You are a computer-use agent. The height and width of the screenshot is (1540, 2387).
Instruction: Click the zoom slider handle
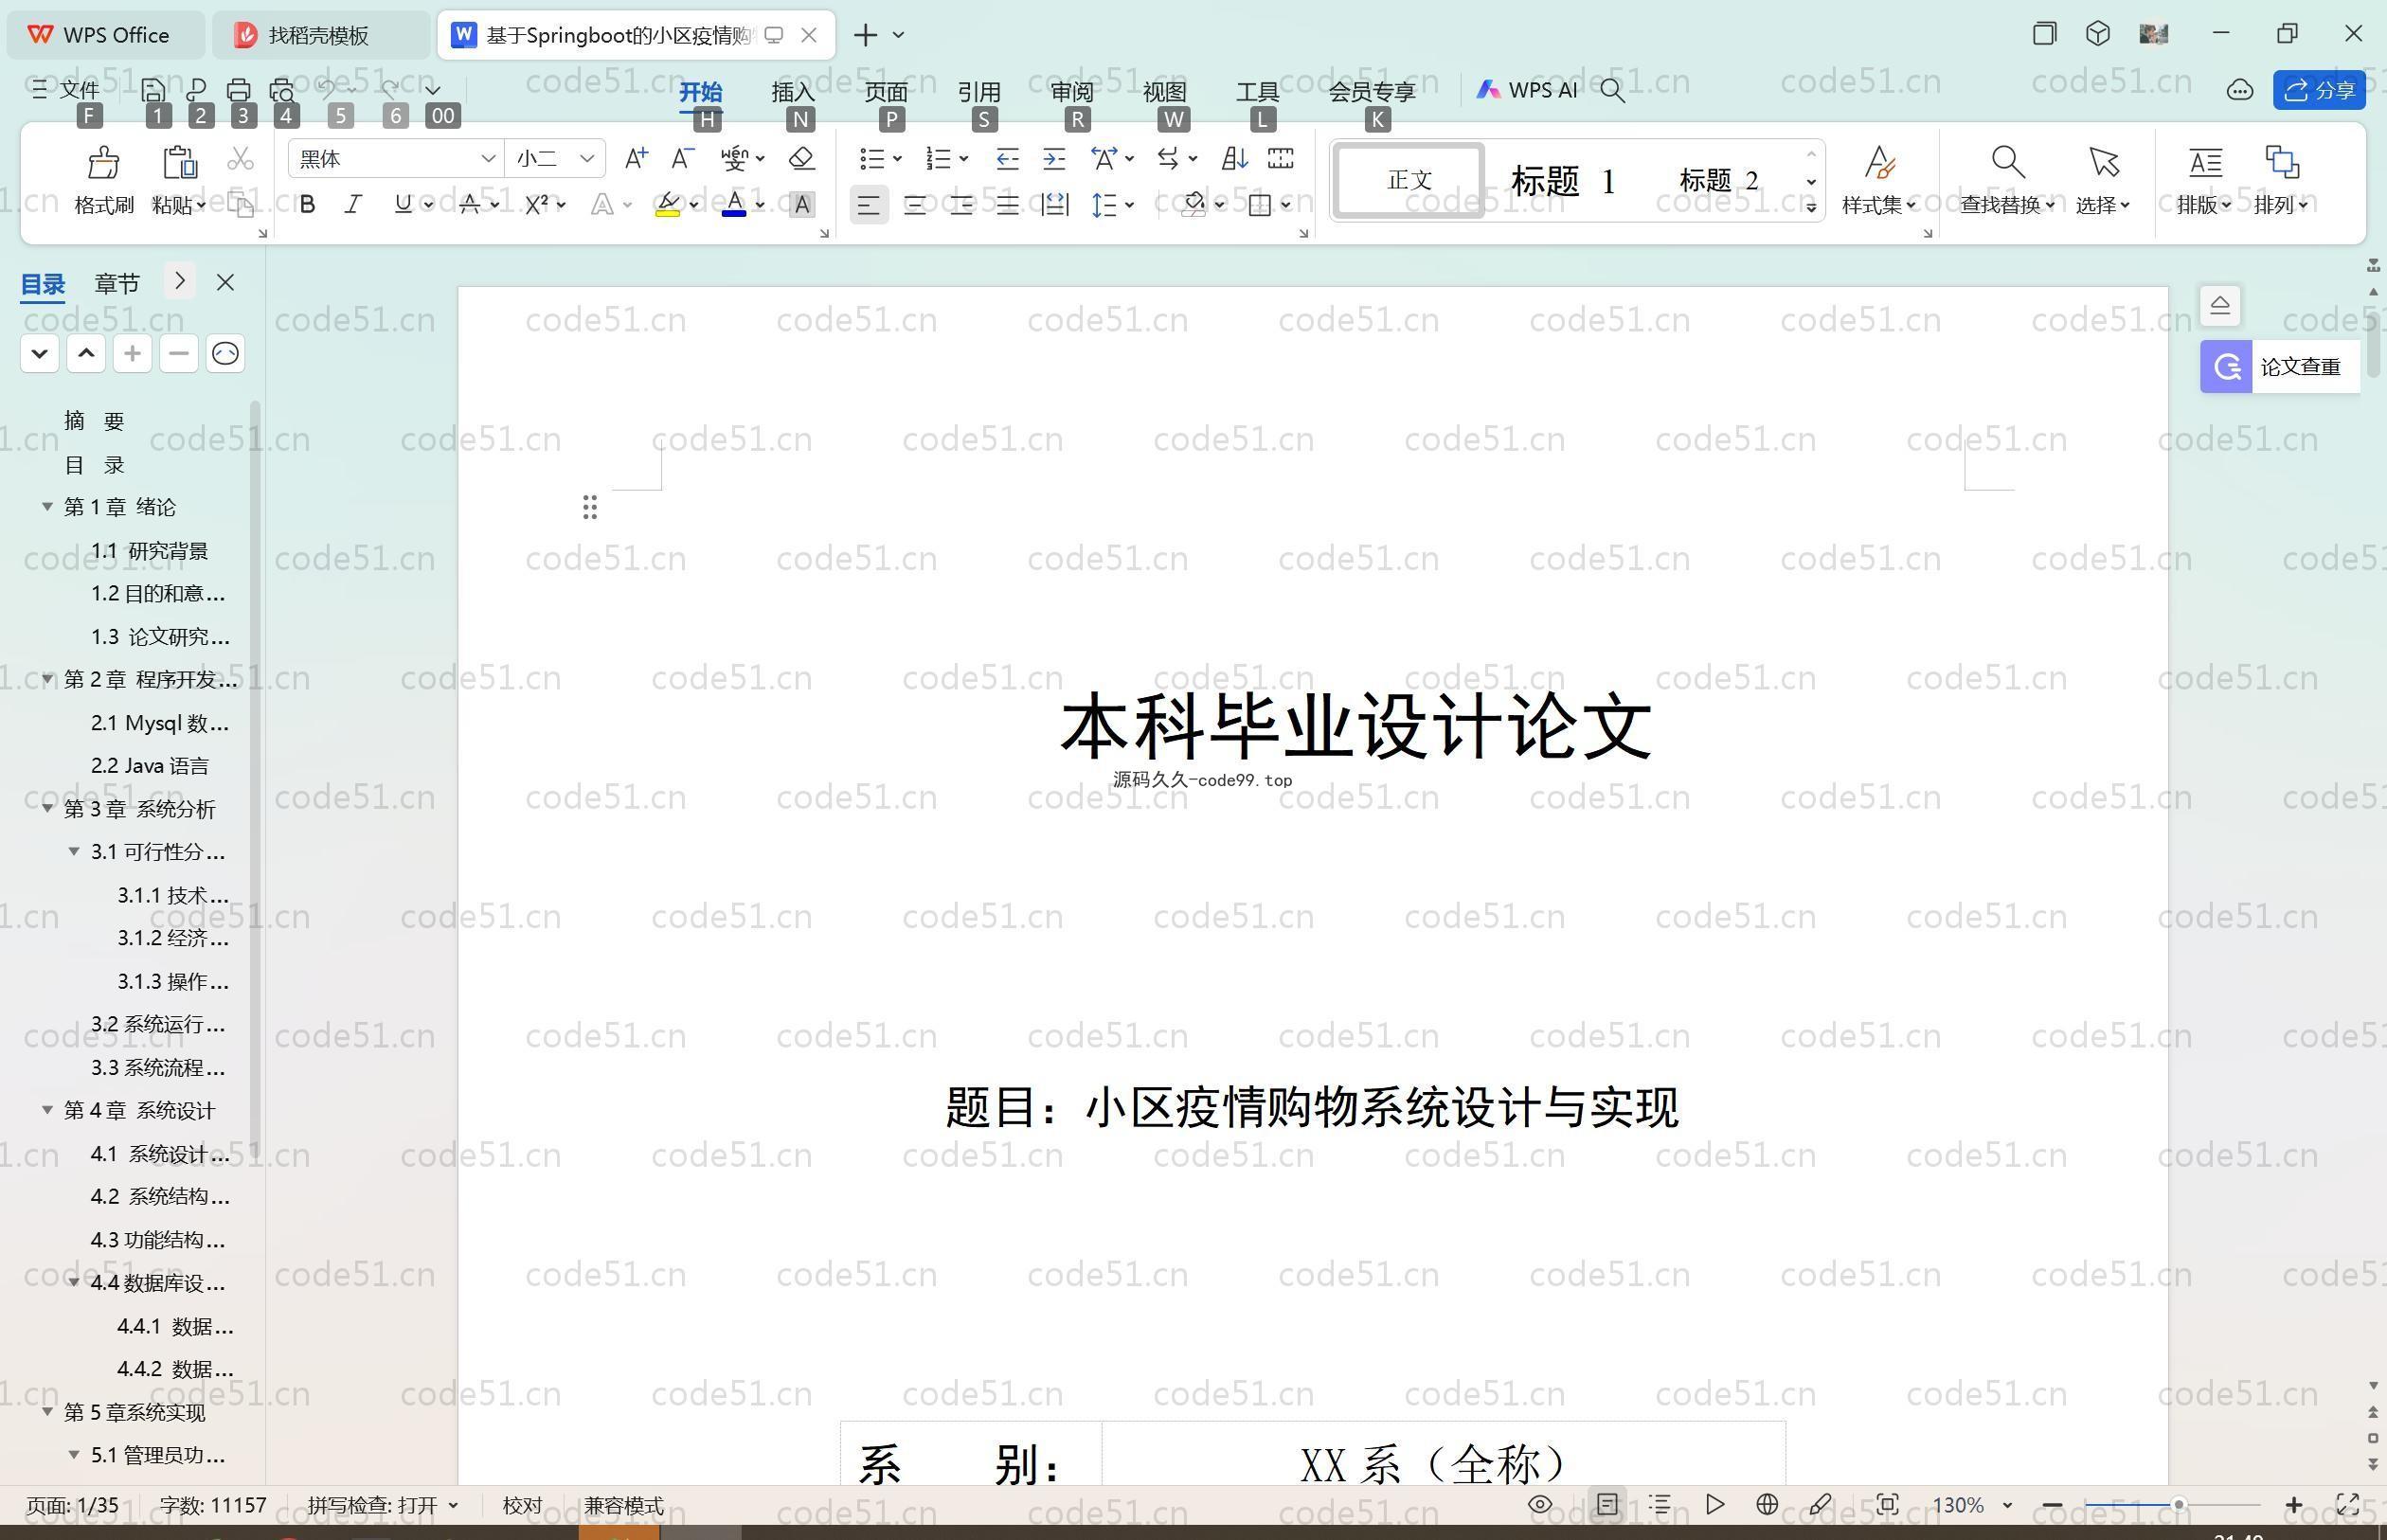pyautogui.click(x=2178, y=1504)
